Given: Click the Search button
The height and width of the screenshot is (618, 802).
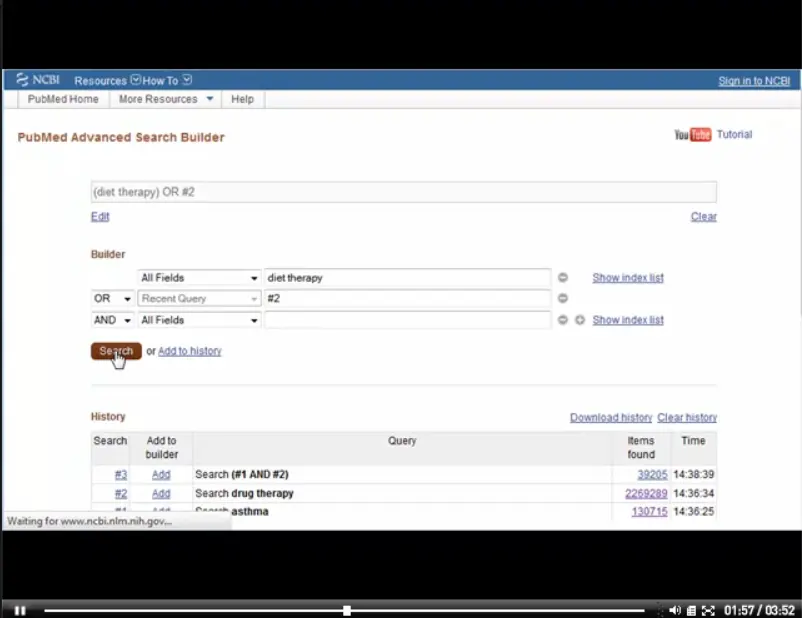Looking at the screenshot, I should tap(116, 351).
